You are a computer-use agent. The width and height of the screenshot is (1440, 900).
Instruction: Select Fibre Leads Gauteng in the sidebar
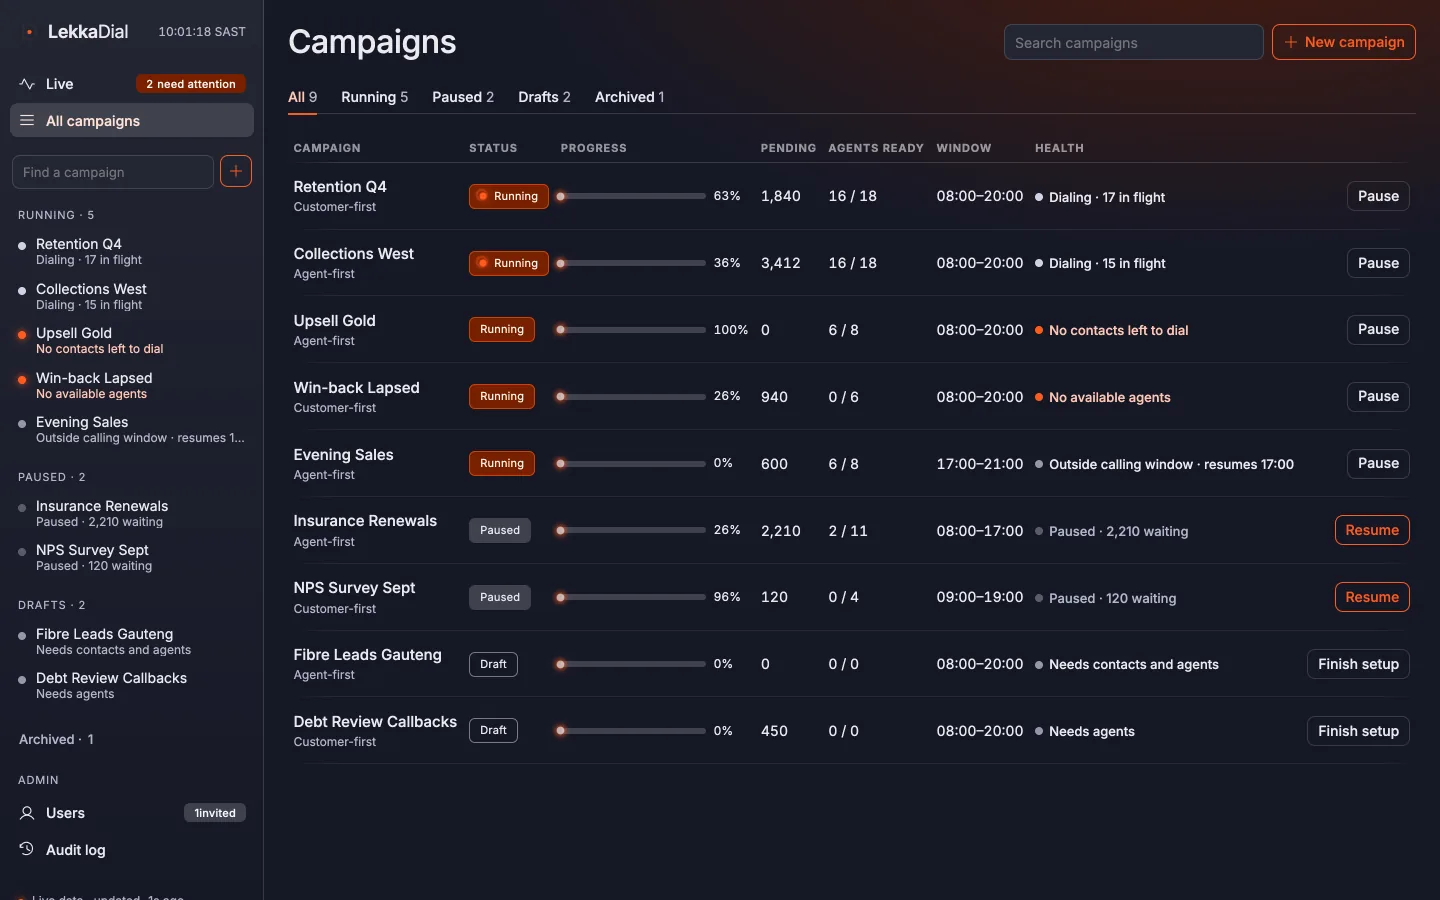tap(132, 641)
